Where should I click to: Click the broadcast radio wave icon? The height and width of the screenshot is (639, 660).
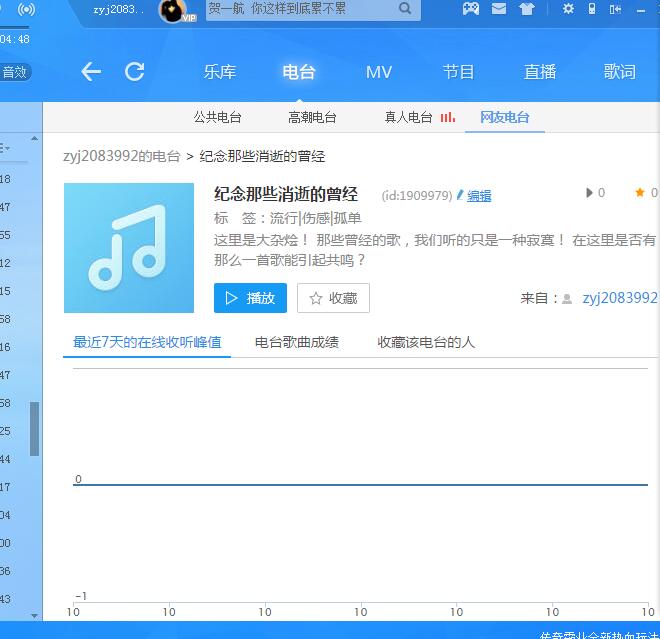[27, 9]
